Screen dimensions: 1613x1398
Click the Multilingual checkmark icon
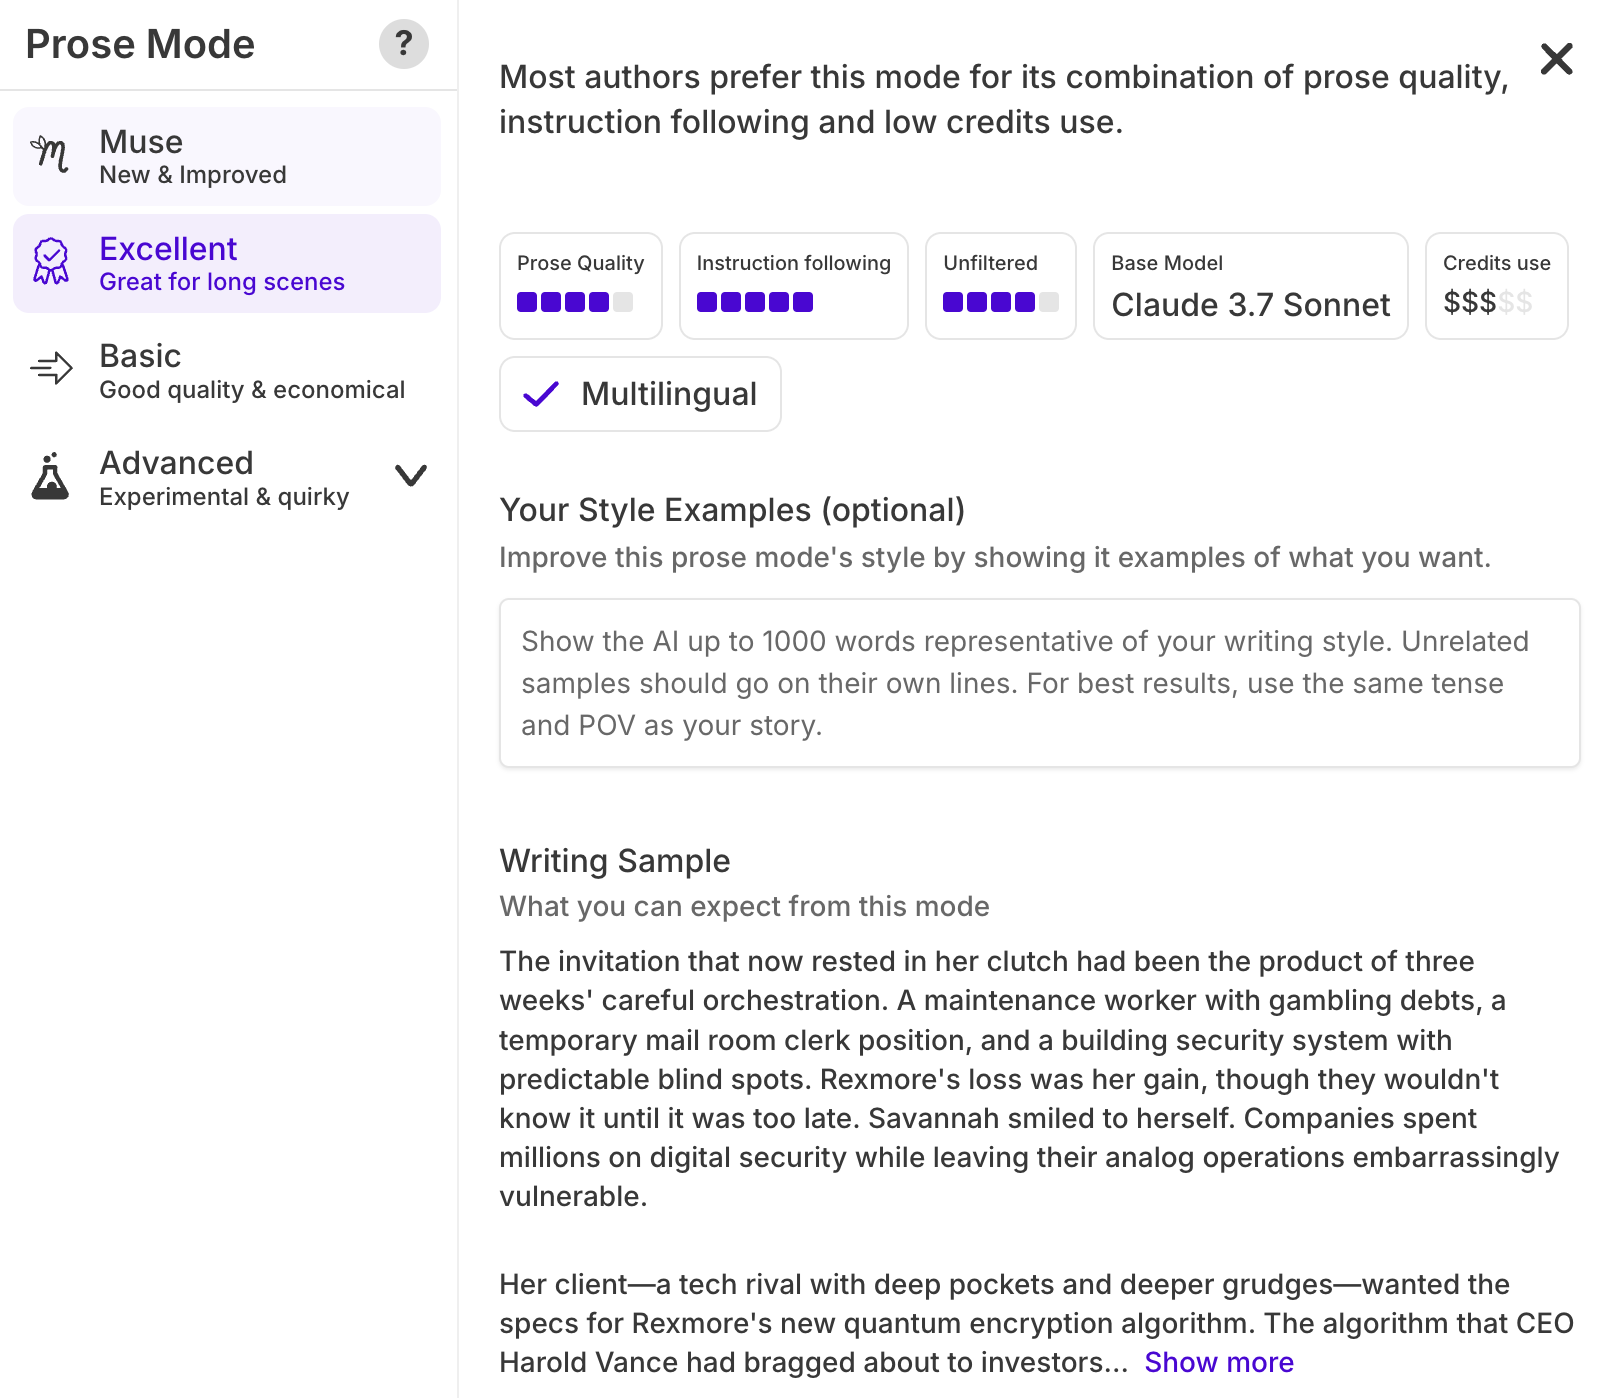coord(541,394)
